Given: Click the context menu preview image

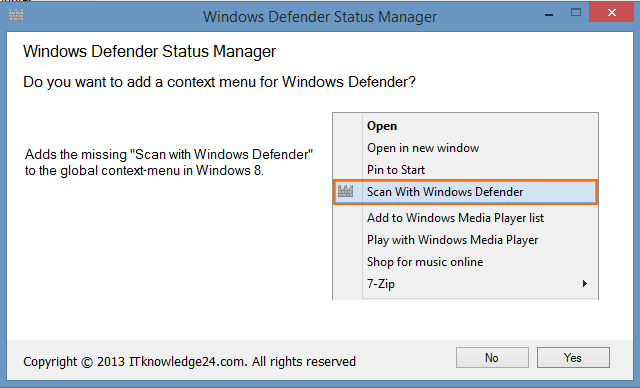Looking at the screenshot, I should 465,206.
